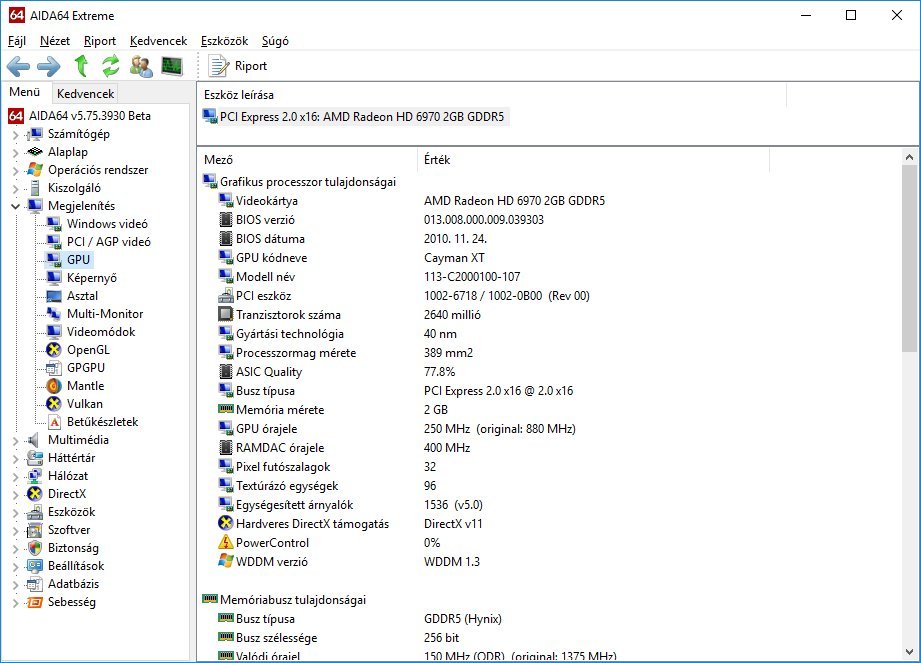Screen dimensions: 921x663
Task: Open the Eszközök menu
Action: (x=224, y=41)
